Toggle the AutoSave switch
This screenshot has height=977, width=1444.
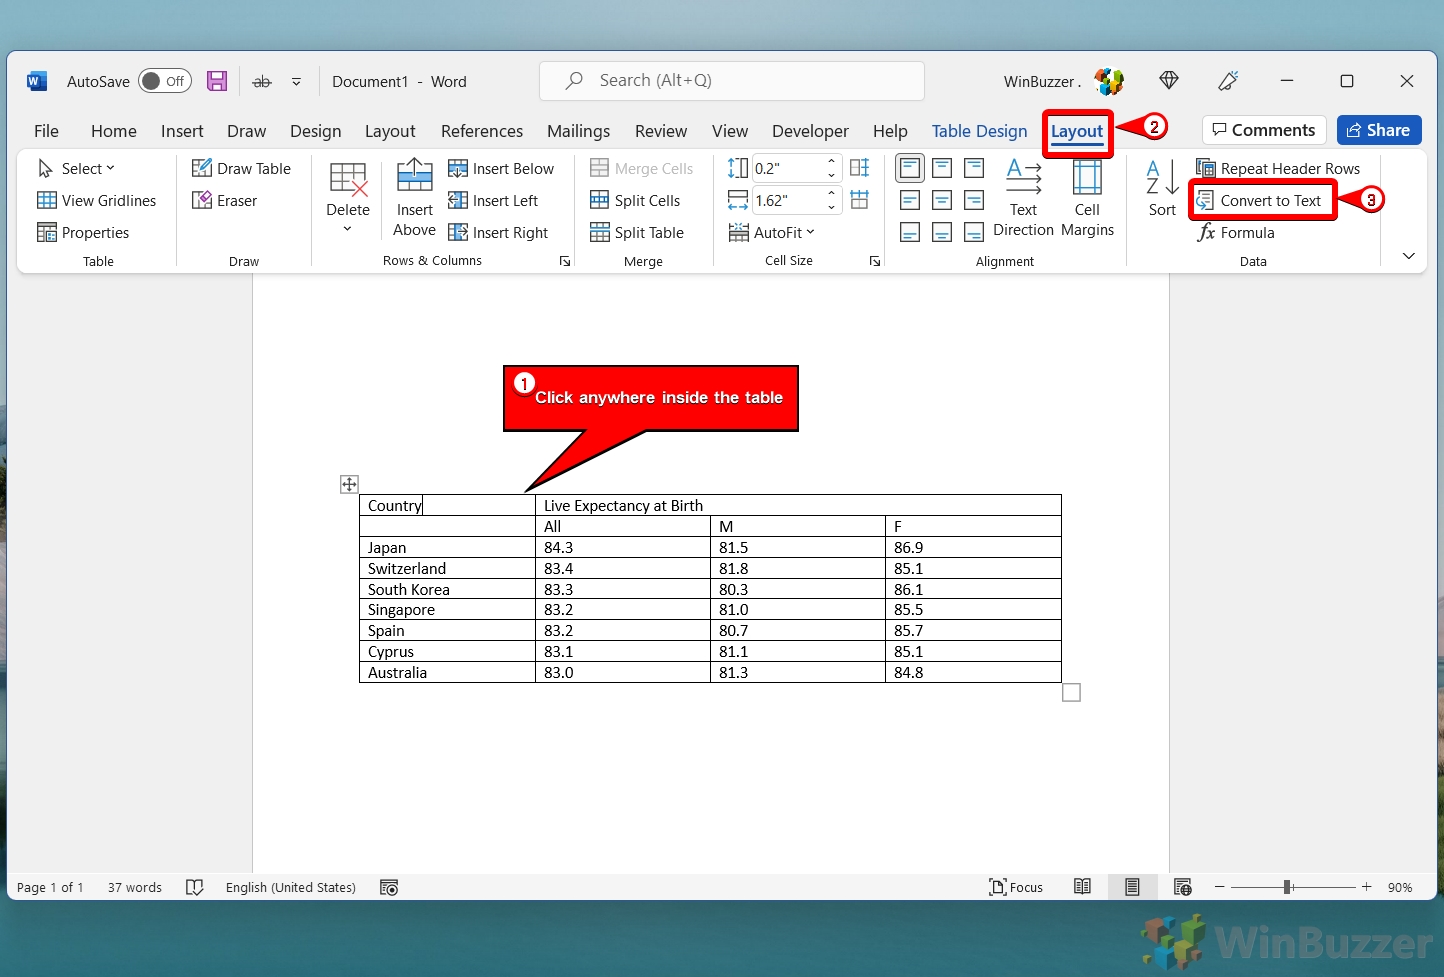[x=164, y=82]
